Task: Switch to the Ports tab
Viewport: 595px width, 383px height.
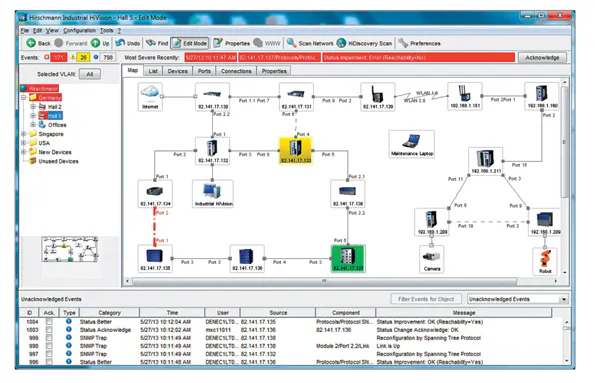Action: click(204, 71)
